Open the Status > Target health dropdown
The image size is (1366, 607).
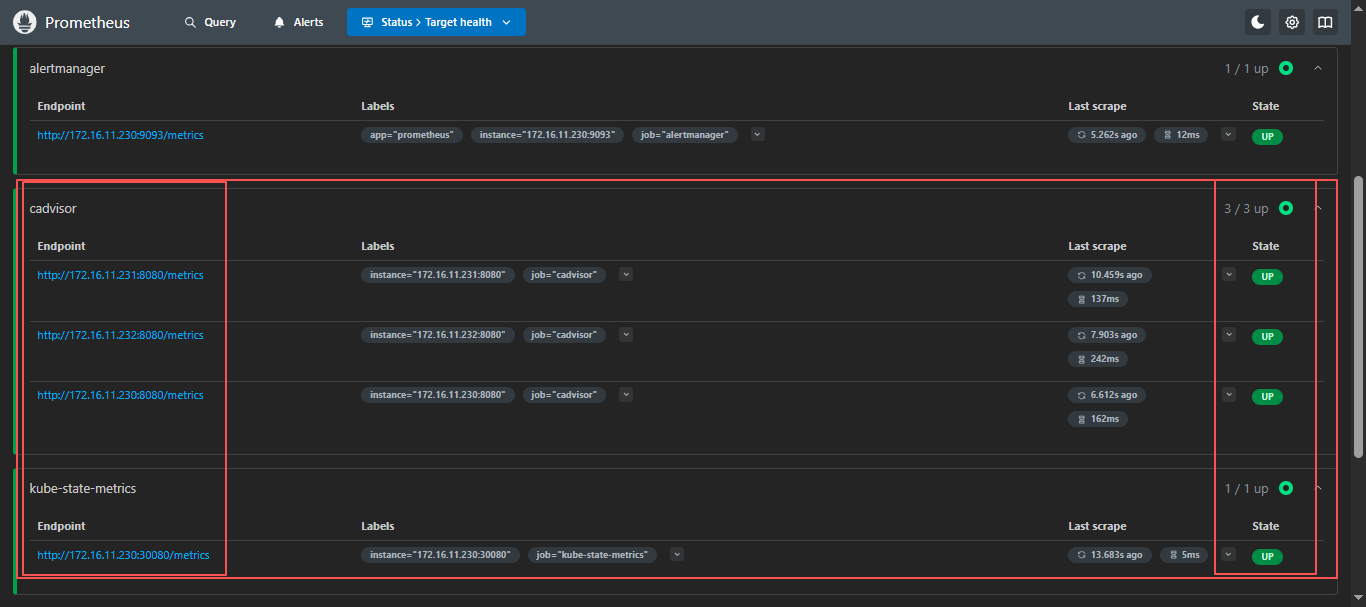click(x=436, y=22)
